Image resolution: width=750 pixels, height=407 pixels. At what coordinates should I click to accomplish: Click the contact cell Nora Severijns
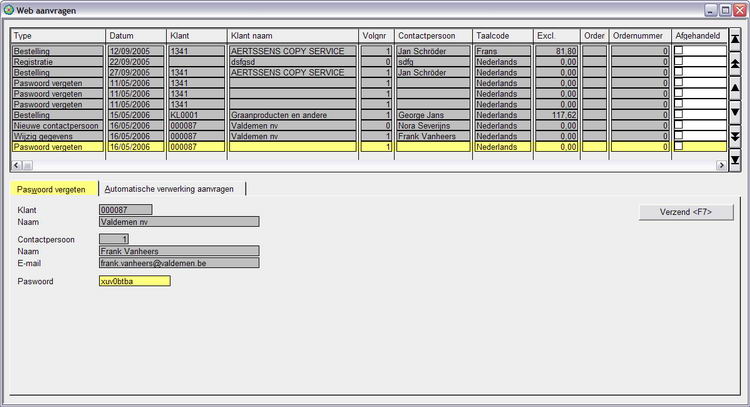click(x=433, y=125)
